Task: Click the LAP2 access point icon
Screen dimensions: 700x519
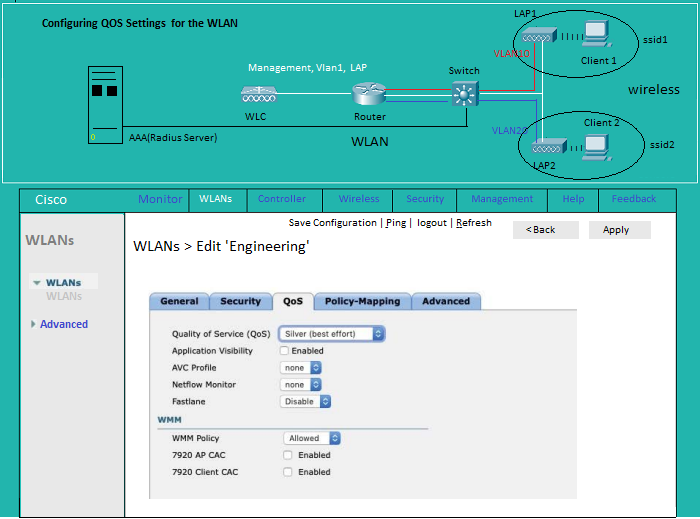Action: pyautogui.click(x=550, y=147)
